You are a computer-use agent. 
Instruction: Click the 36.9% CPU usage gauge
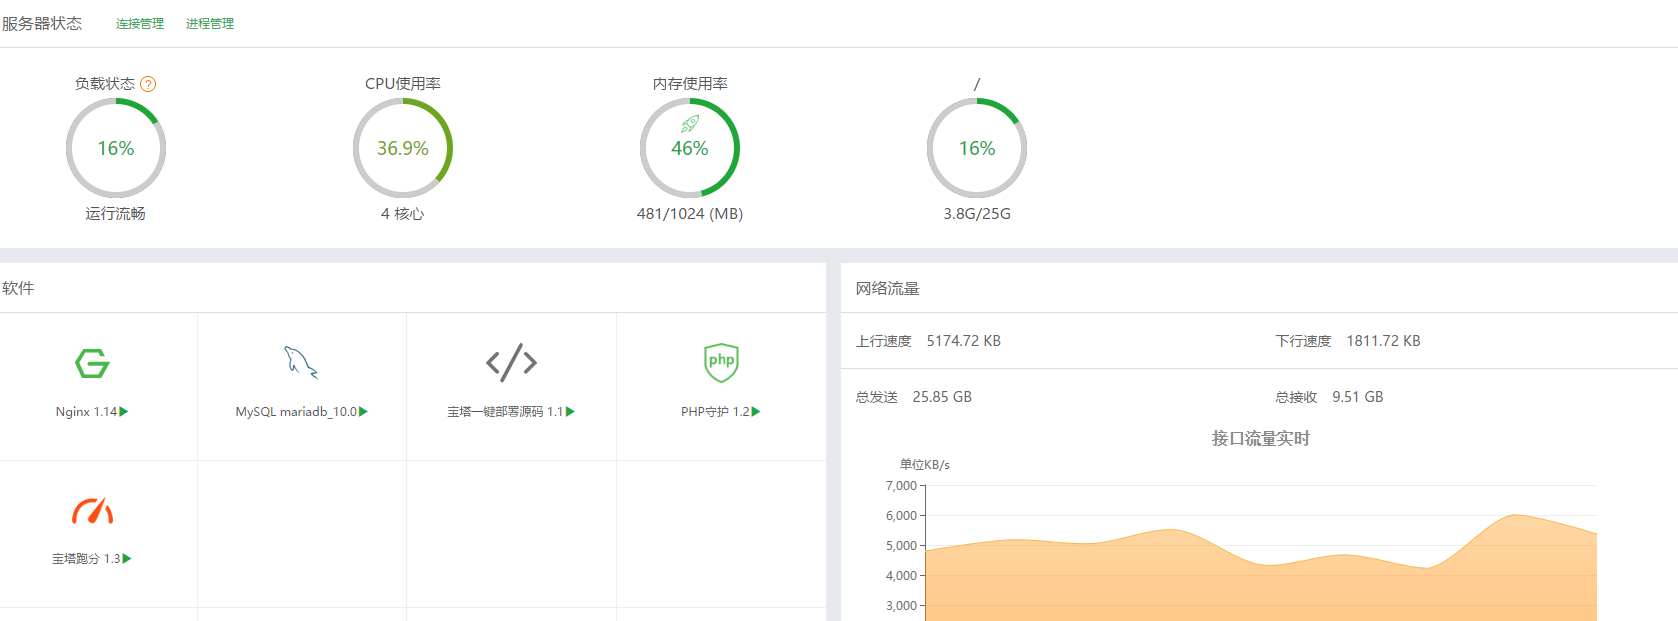pyautogui.click(x=403, y=148)
